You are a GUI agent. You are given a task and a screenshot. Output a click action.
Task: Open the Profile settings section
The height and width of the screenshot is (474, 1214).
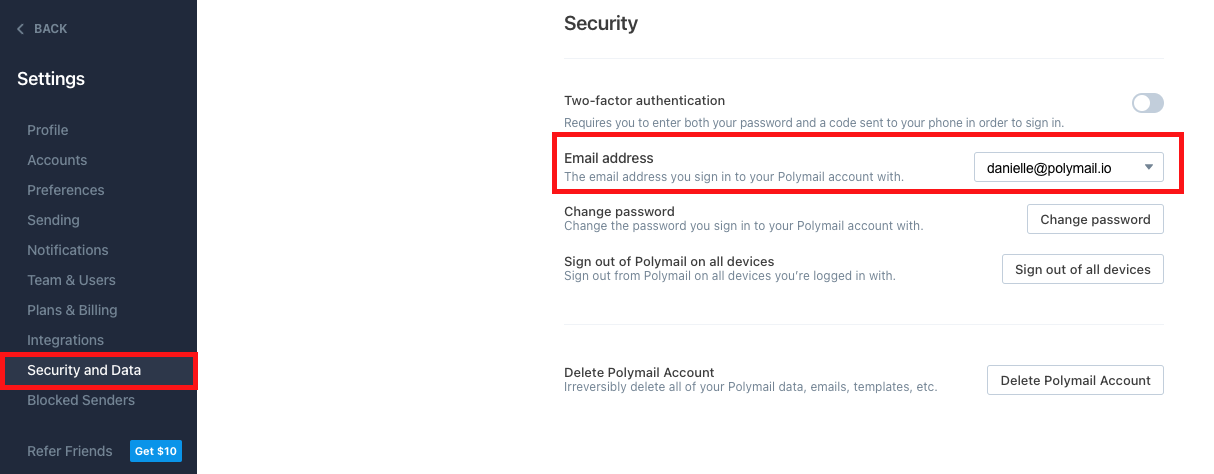tap(48, 130)
